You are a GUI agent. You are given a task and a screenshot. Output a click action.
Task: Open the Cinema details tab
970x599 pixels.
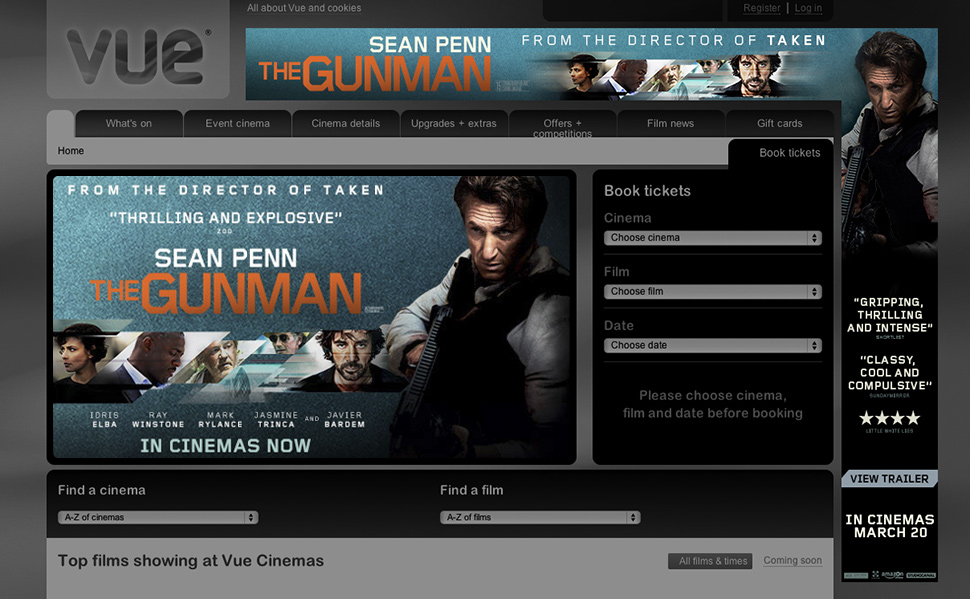pos(346,124)
